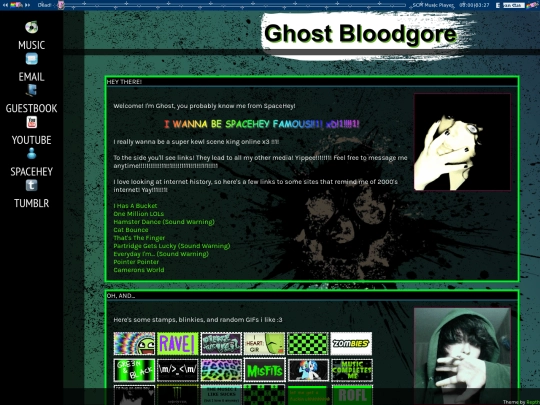540x405 pixels.
Task: Click the green checkerboard stamp beside Zombies
Action: [308, 343]
